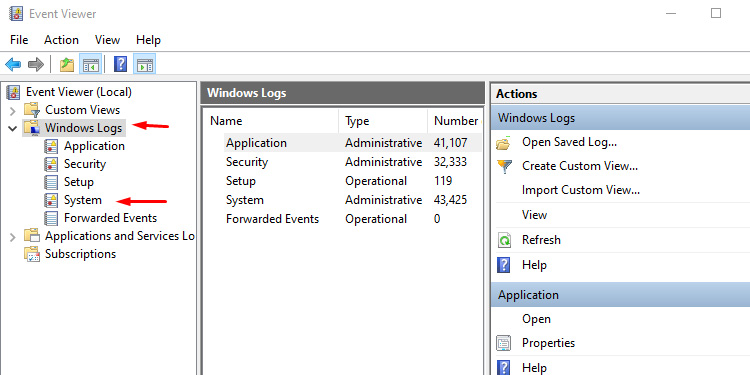Open the View menu
This screenshot has width=750, height=375.
point(107,40)
